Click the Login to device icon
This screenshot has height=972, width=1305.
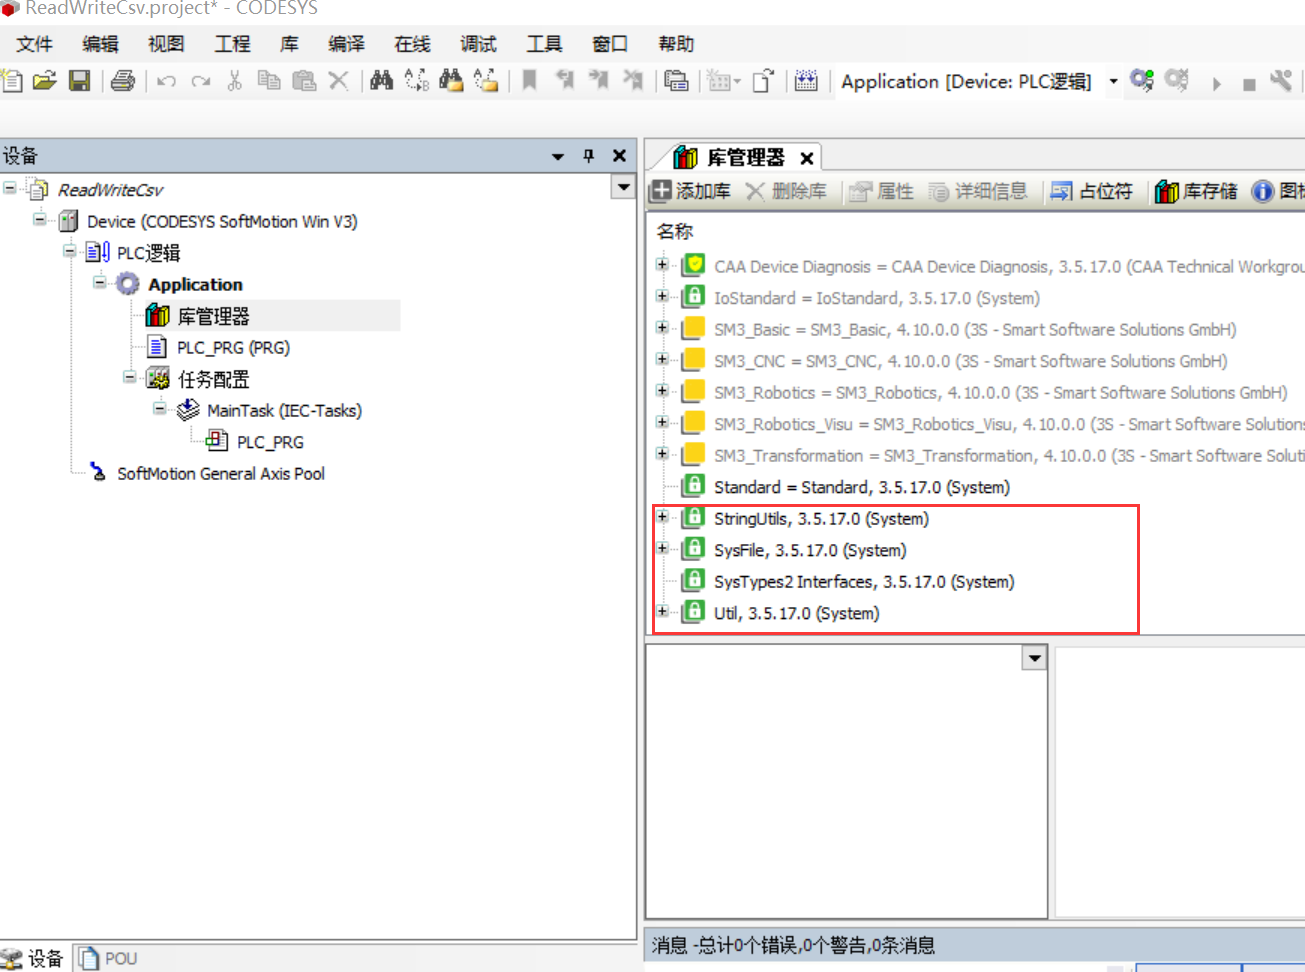click(1142, 81)
